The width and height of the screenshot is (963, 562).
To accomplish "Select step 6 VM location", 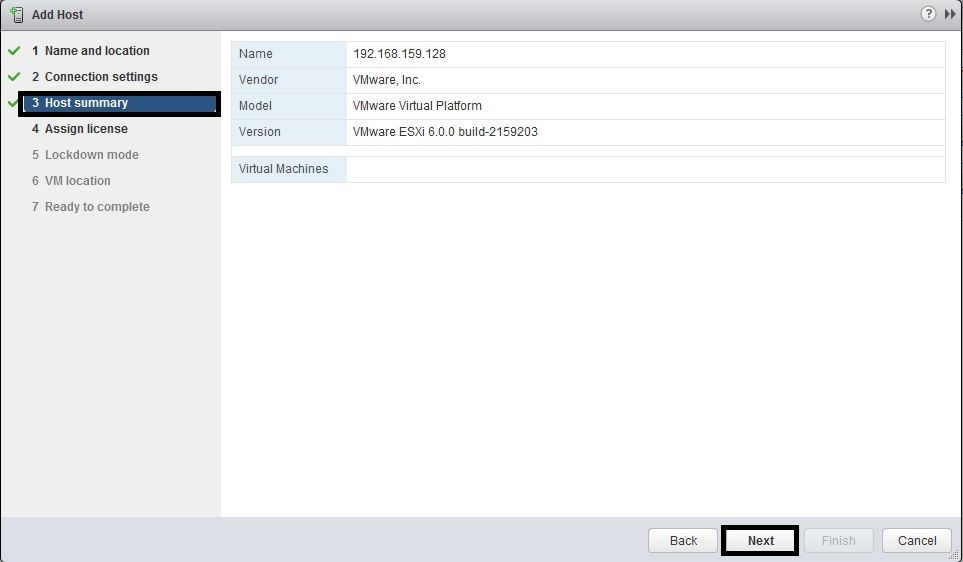I will pyautogui.click(x=77, y=181).
